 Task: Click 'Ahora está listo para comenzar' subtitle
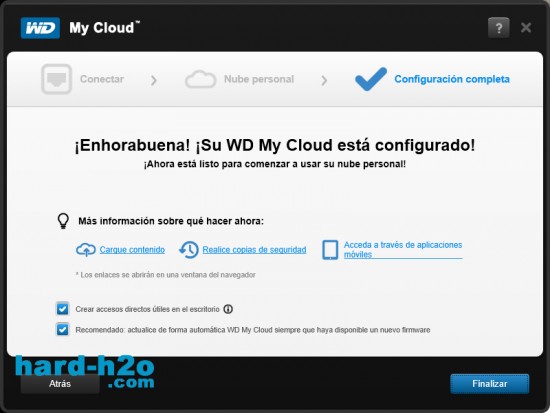(x=275, y=164)
